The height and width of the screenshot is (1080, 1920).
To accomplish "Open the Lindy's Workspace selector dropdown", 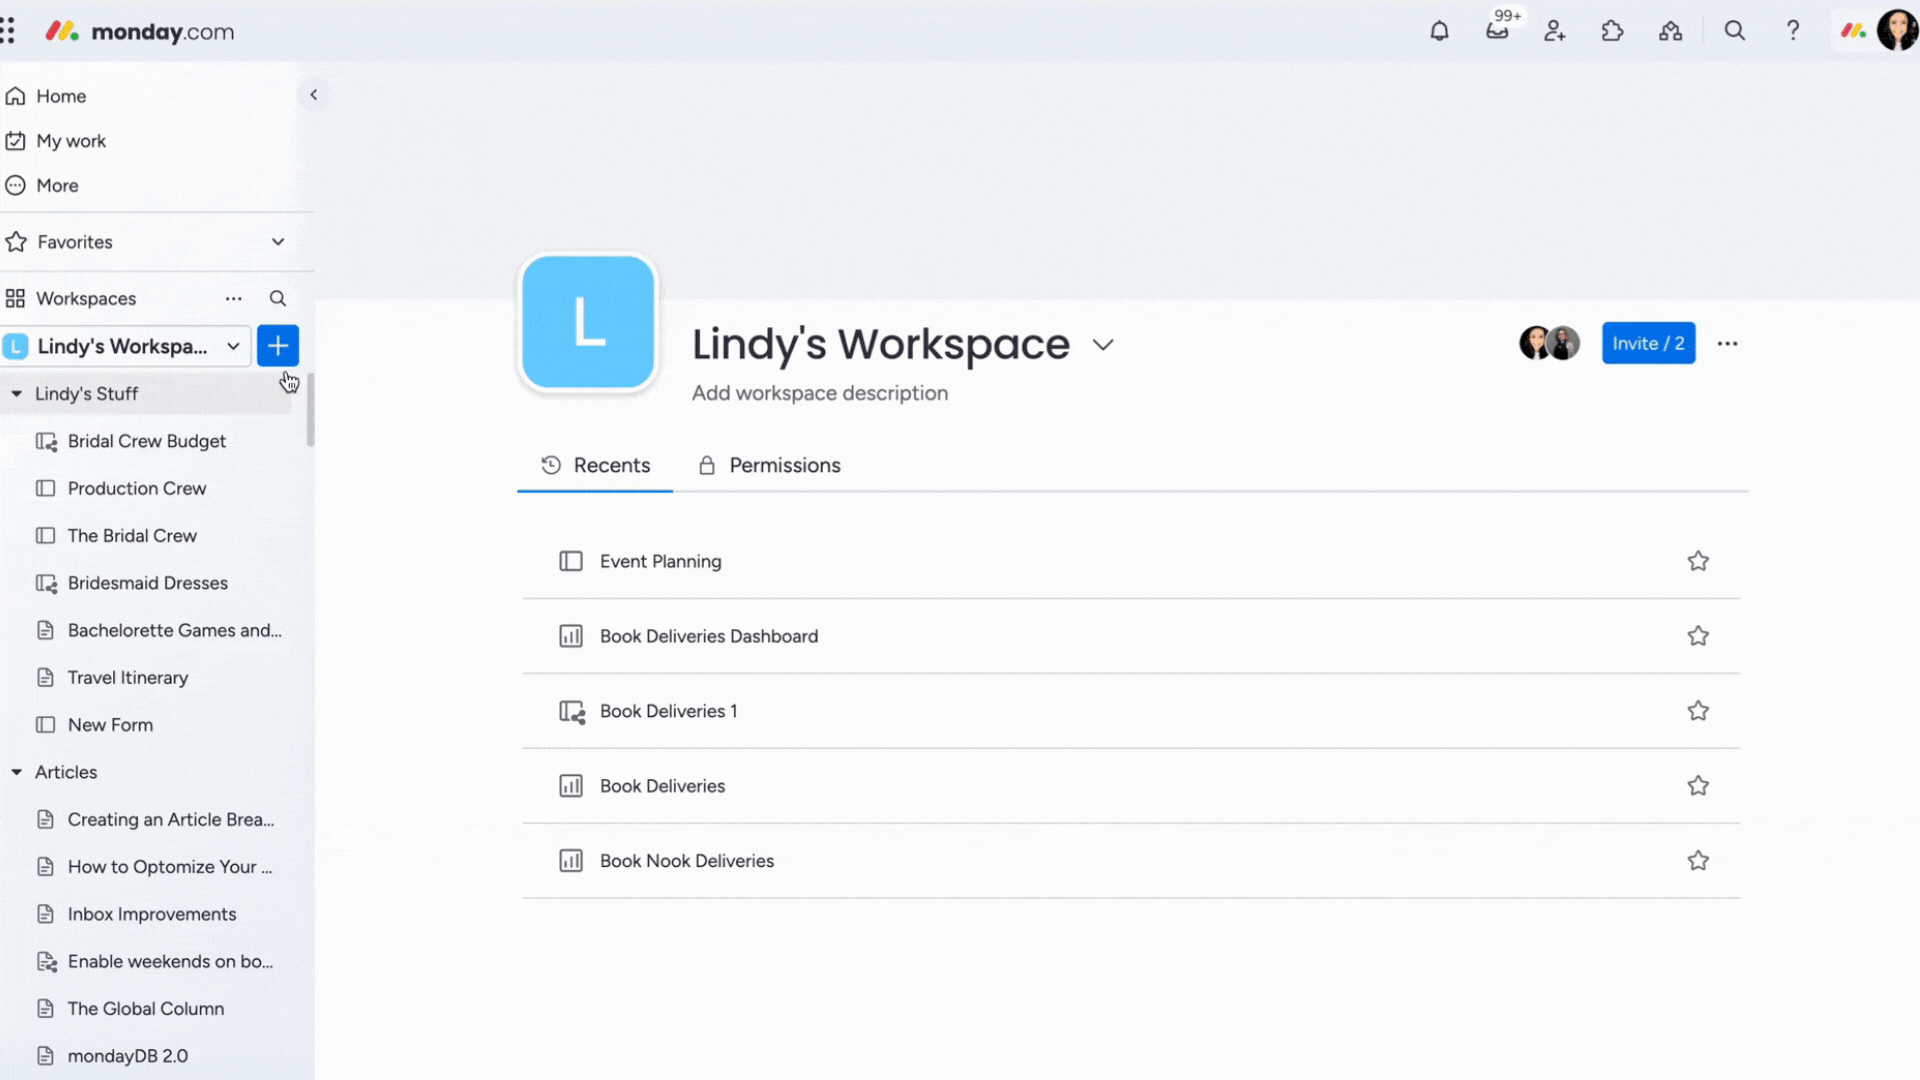I will 125,346.
